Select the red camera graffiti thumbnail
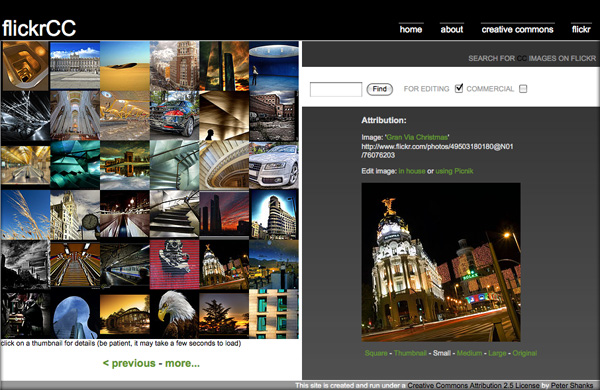The image size is (600, 390). tap(174, 264)
